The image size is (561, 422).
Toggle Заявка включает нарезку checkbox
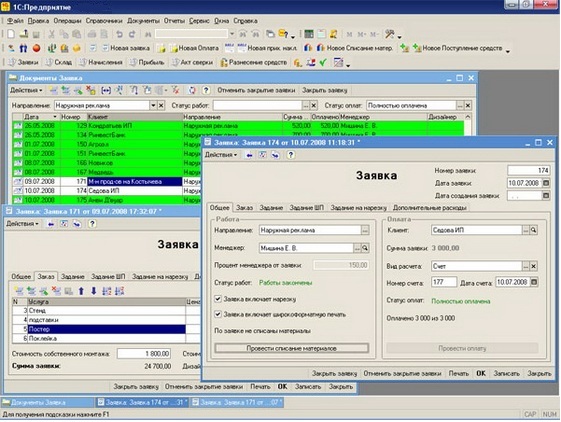(218, 299)
